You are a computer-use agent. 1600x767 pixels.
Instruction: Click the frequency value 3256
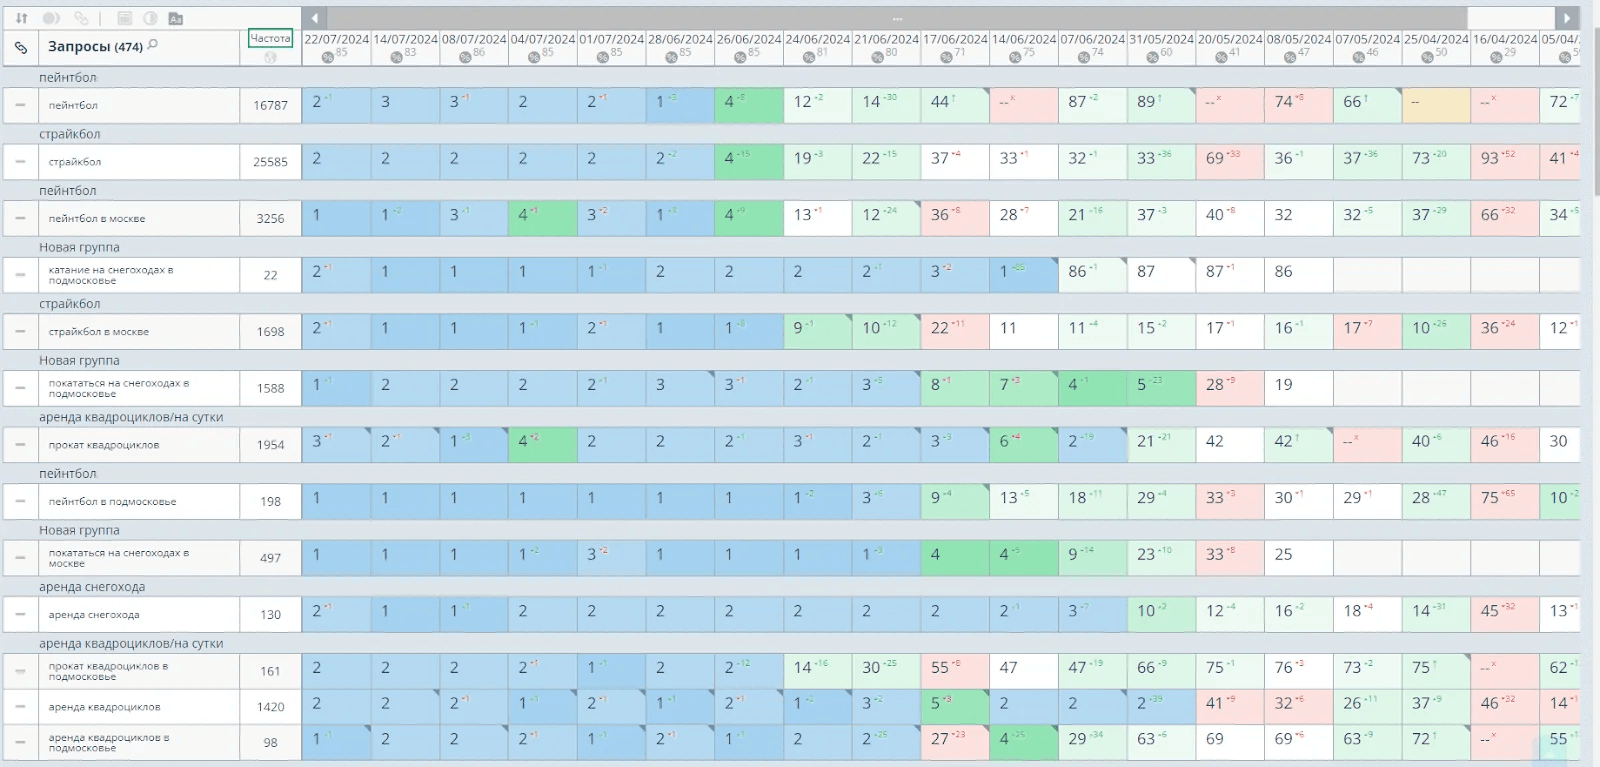click(x=270, y=218)
